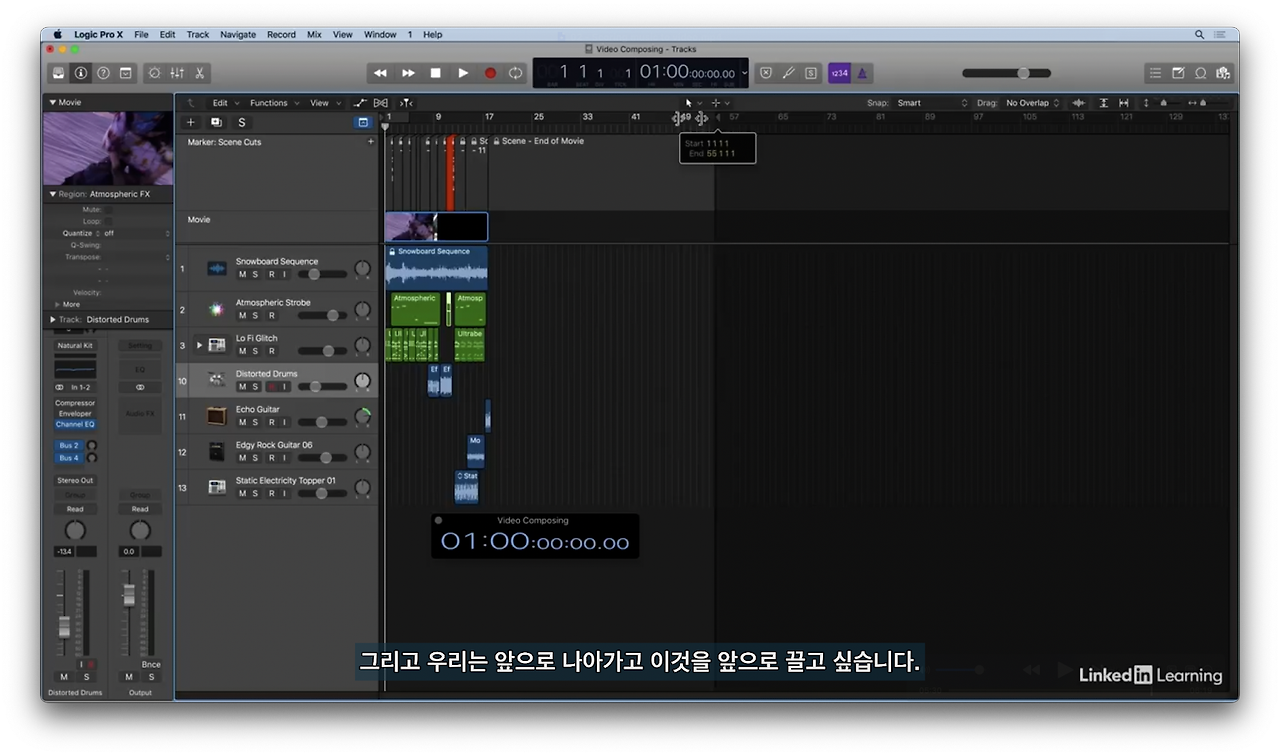The image size is (1280, 756).
Task: Toggle the Flex bowtie icon
Action: (x=381, y=103)
